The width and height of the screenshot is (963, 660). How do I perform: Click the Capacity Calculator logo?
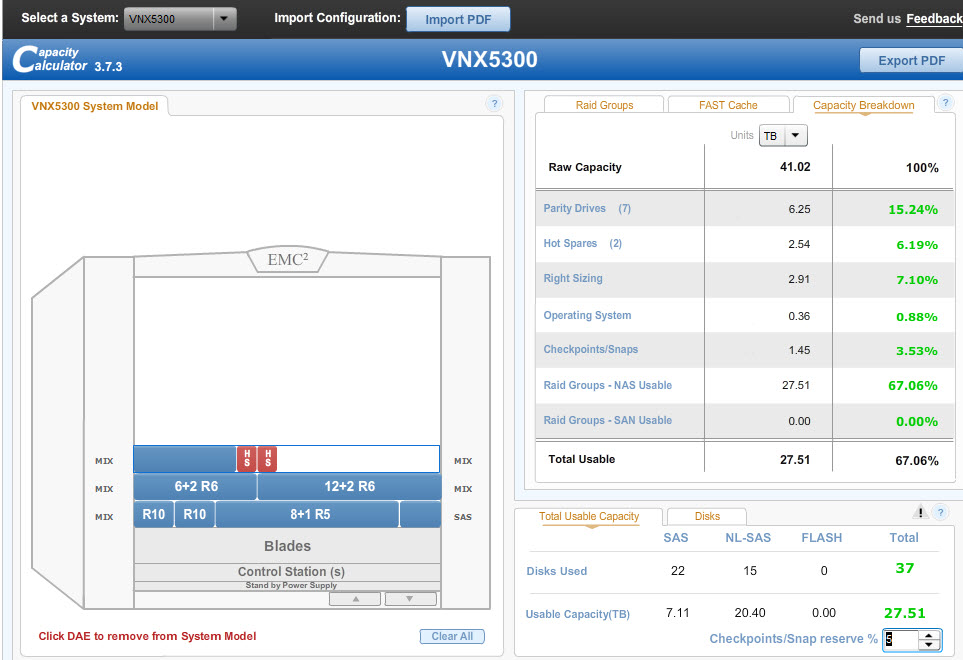pos(67,60)
